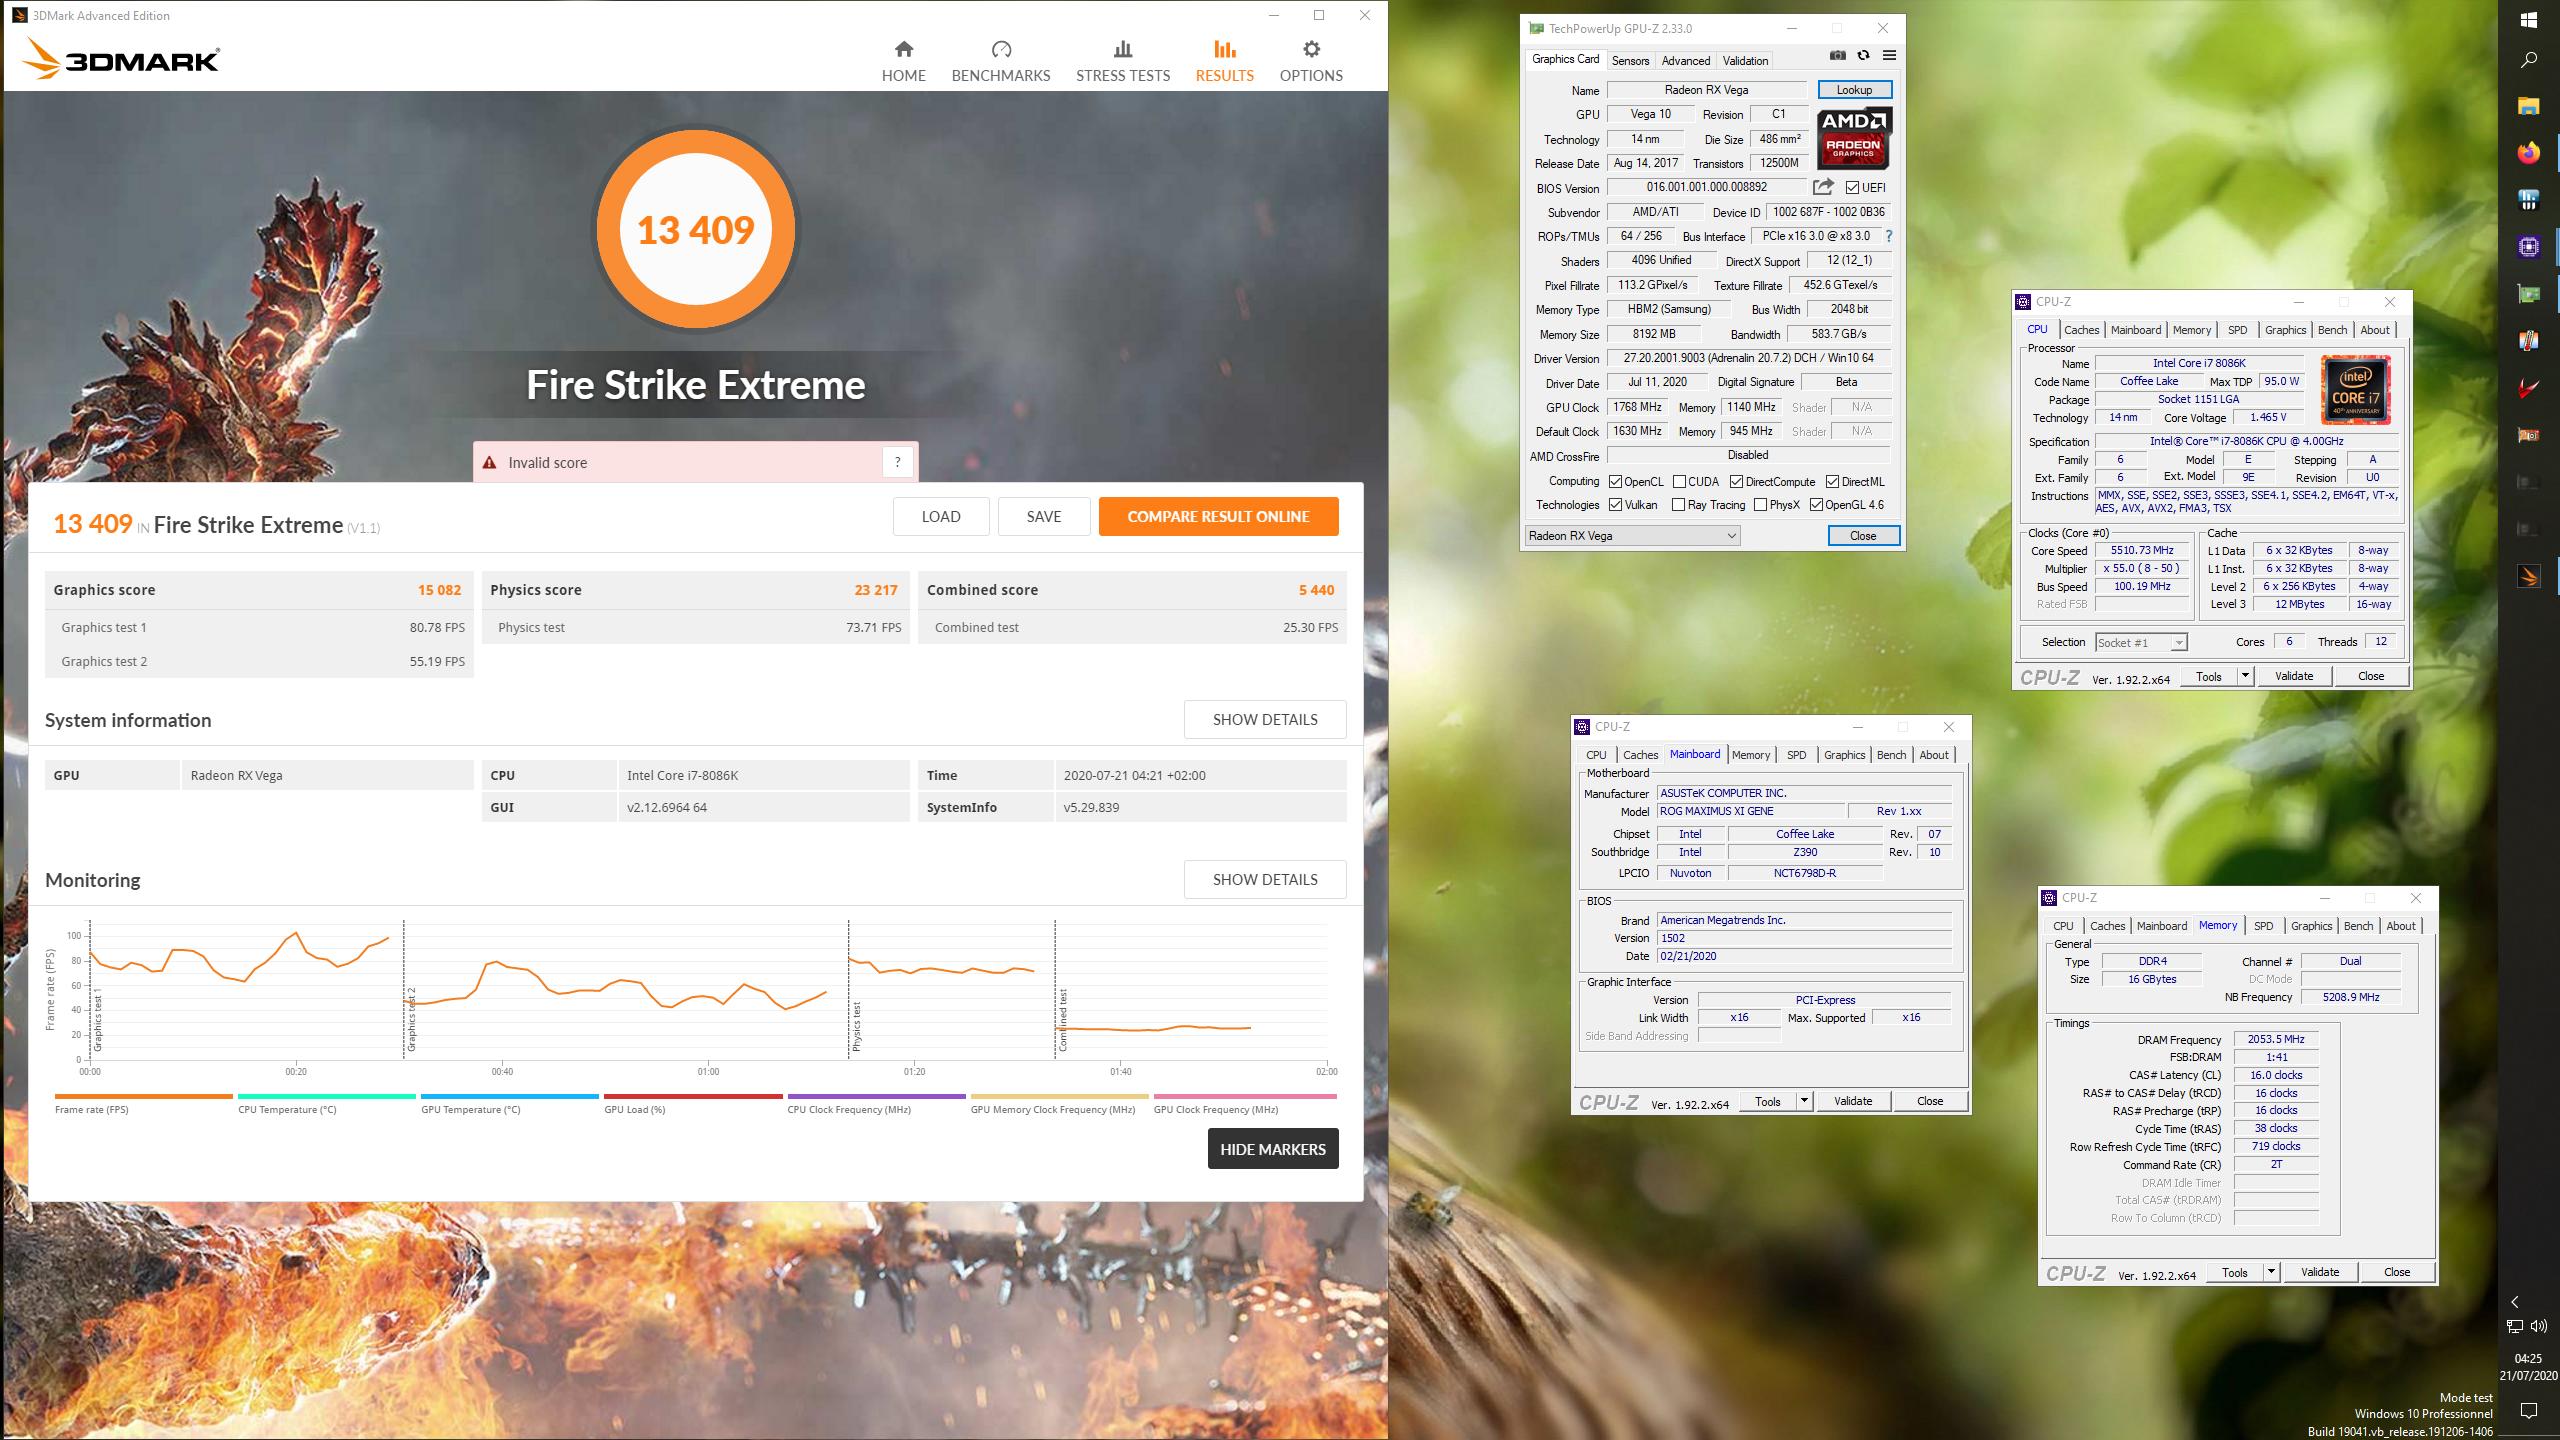
Task: Click the CPU Clock Frequency purple legend bar
Action: [876, 1097]
